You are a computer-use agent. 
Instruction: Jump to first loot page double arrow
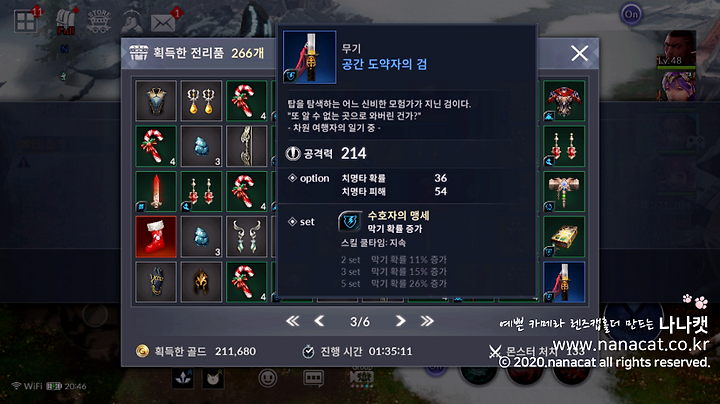point(292,321)
